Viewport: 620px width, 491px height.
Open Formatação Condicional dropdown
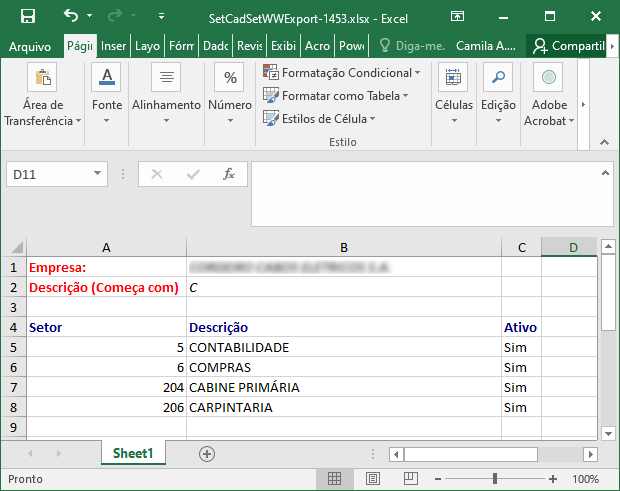pyautogui.click(x=342, y=73)
